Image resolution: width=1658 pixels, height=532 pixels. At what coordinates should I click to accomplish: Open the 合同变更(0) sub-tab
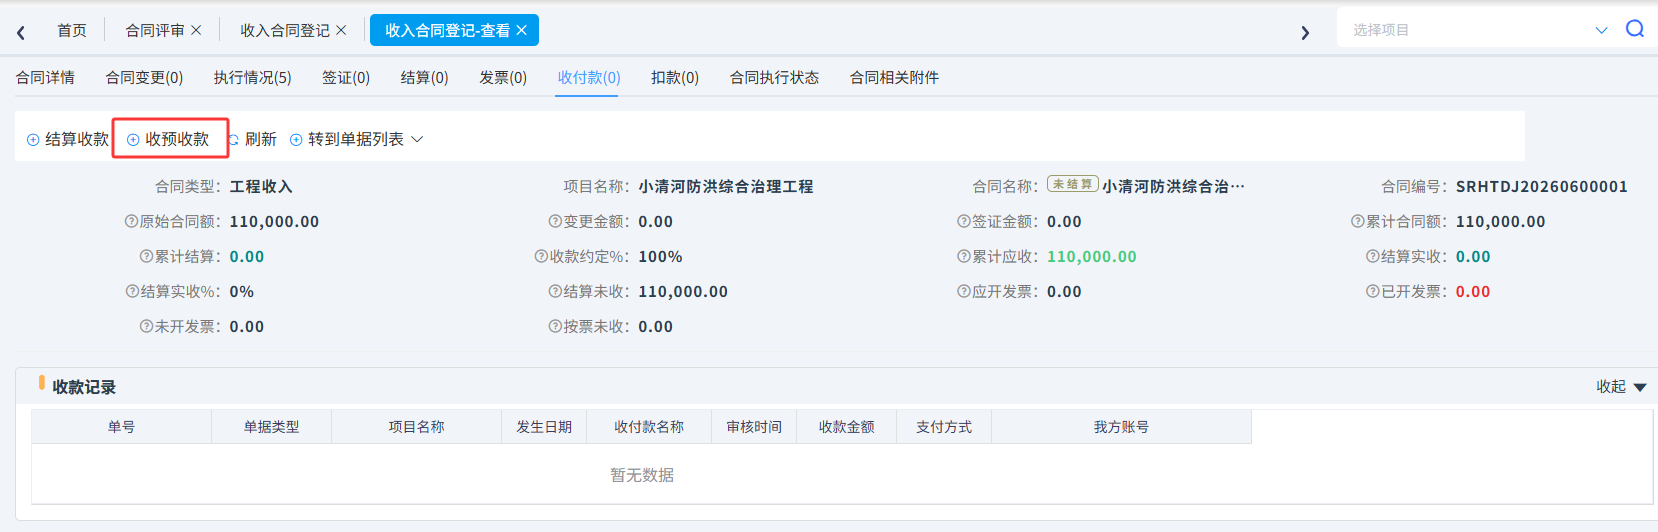pyautogui.click(x=144, y=77)
